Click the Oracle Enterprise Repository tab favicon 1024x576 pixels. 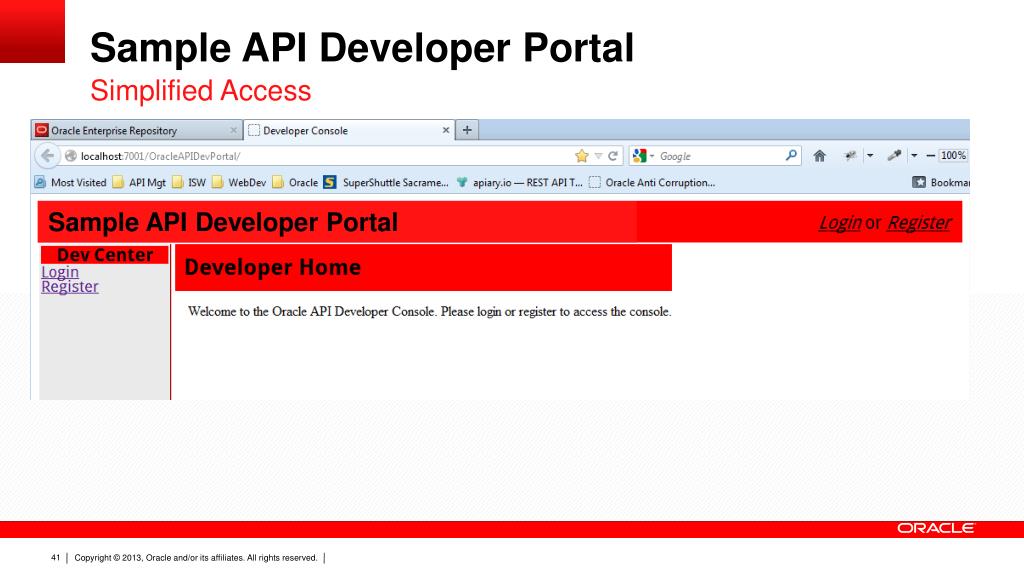(42, 130)
